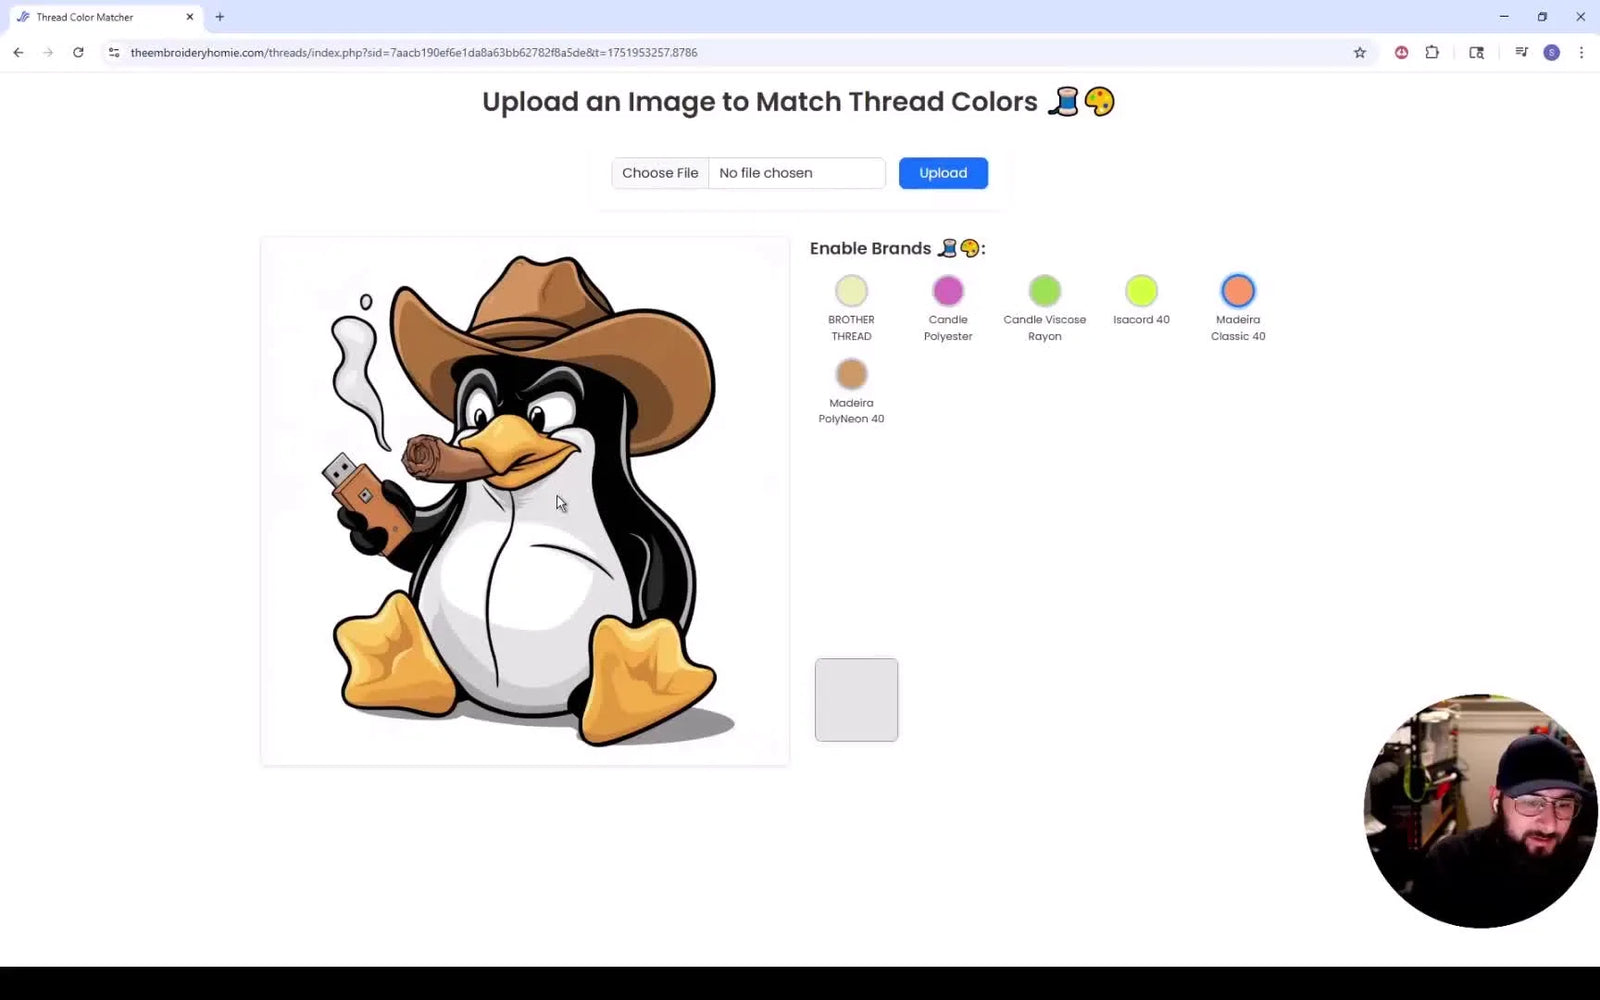Enable the BROTHER THREAD brand
The height and width of the screenshot is (1000, 1600).
[851, 291]
